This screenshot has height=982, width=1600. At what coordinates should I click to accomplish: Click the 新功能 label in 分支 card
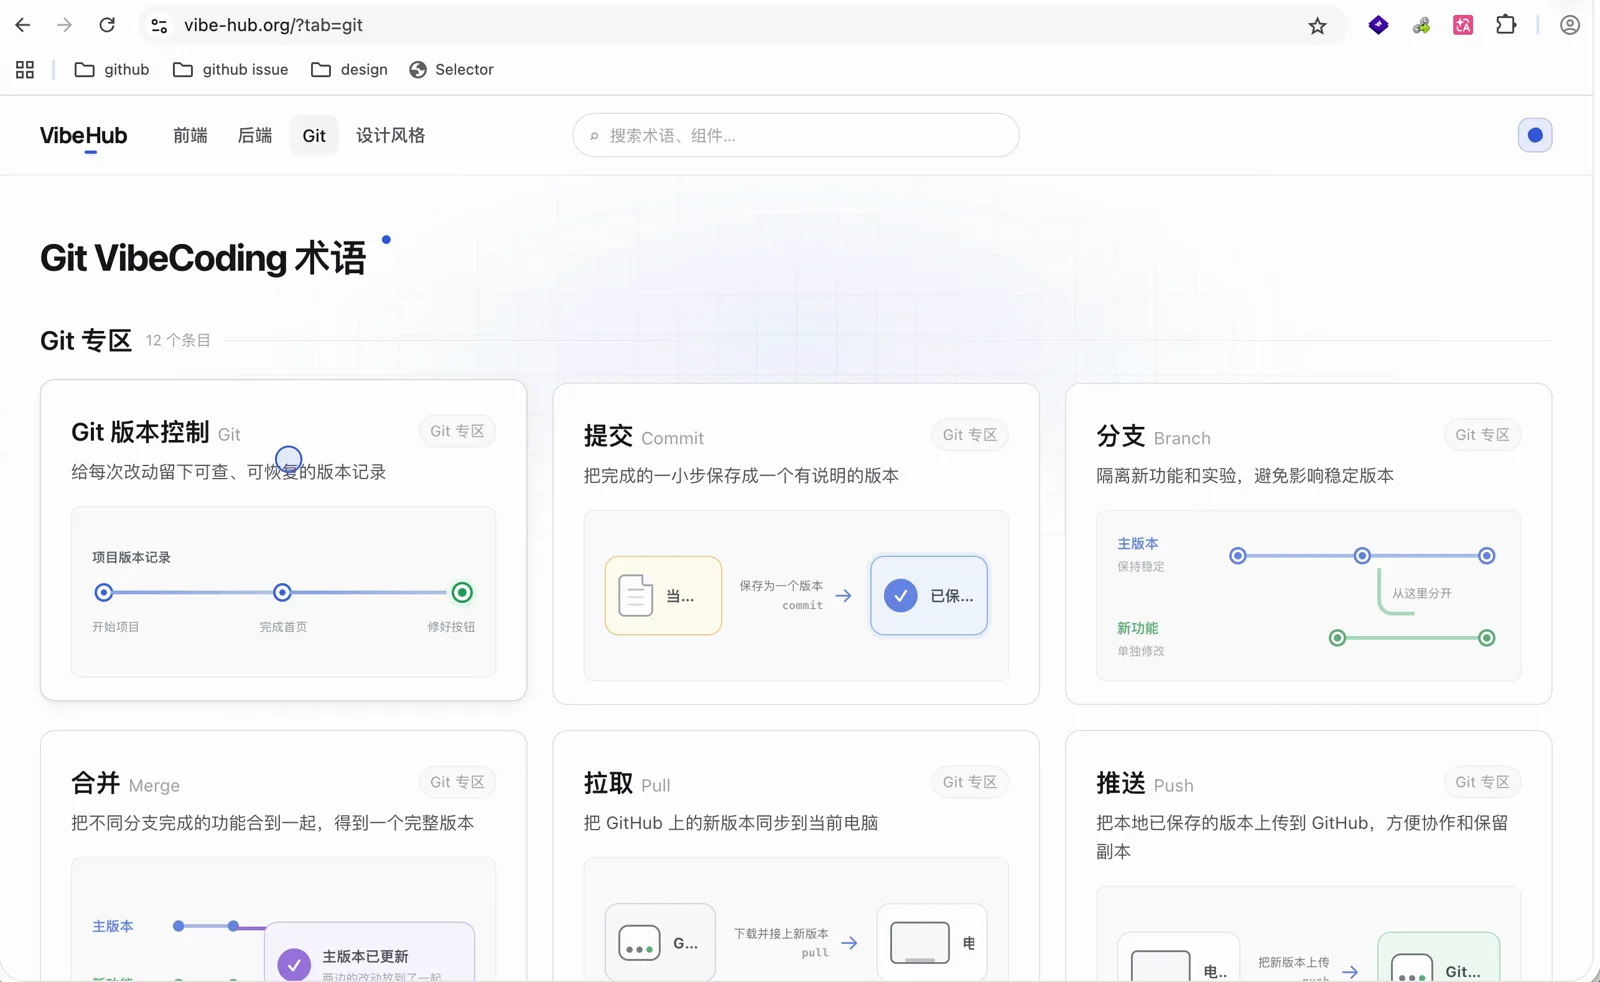click(1138, 629)
